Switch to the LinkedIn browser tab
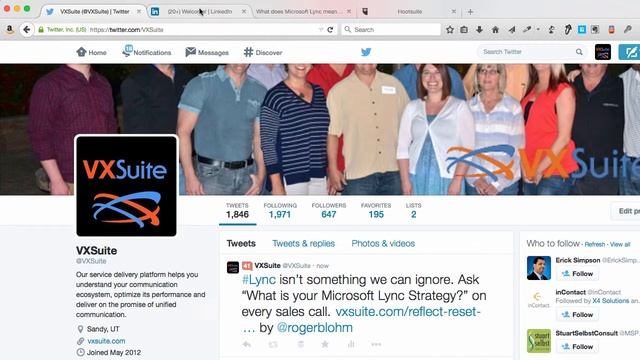 [x=198, y=12]
